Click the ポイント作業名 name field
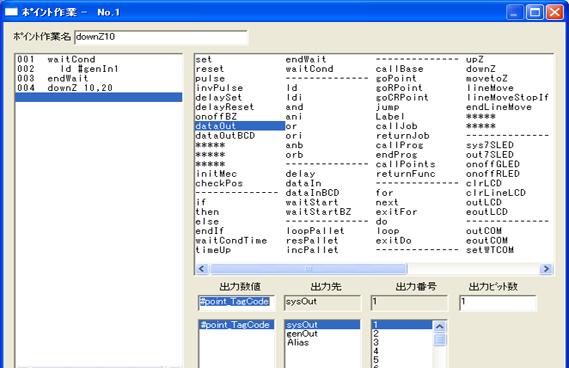The image size is (569, 368). click(x=161, y=37)
